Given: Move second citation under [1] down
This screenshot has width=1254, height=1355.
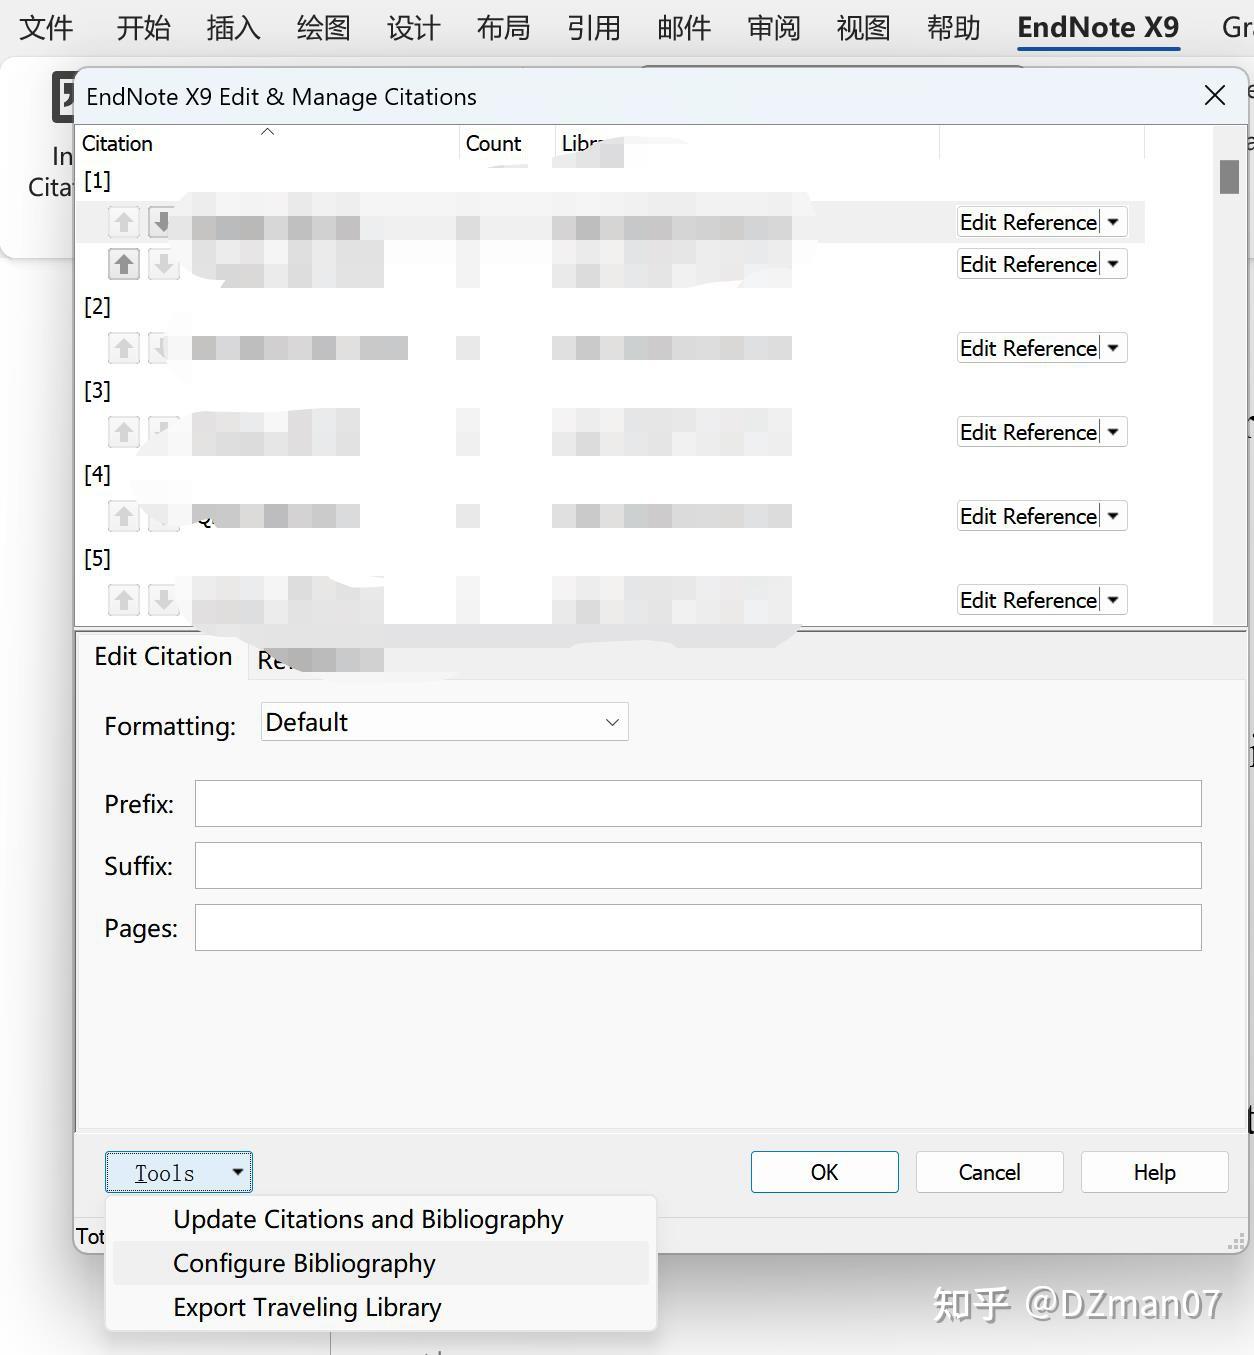Looking at the screenshot, I should click(163, 264).
